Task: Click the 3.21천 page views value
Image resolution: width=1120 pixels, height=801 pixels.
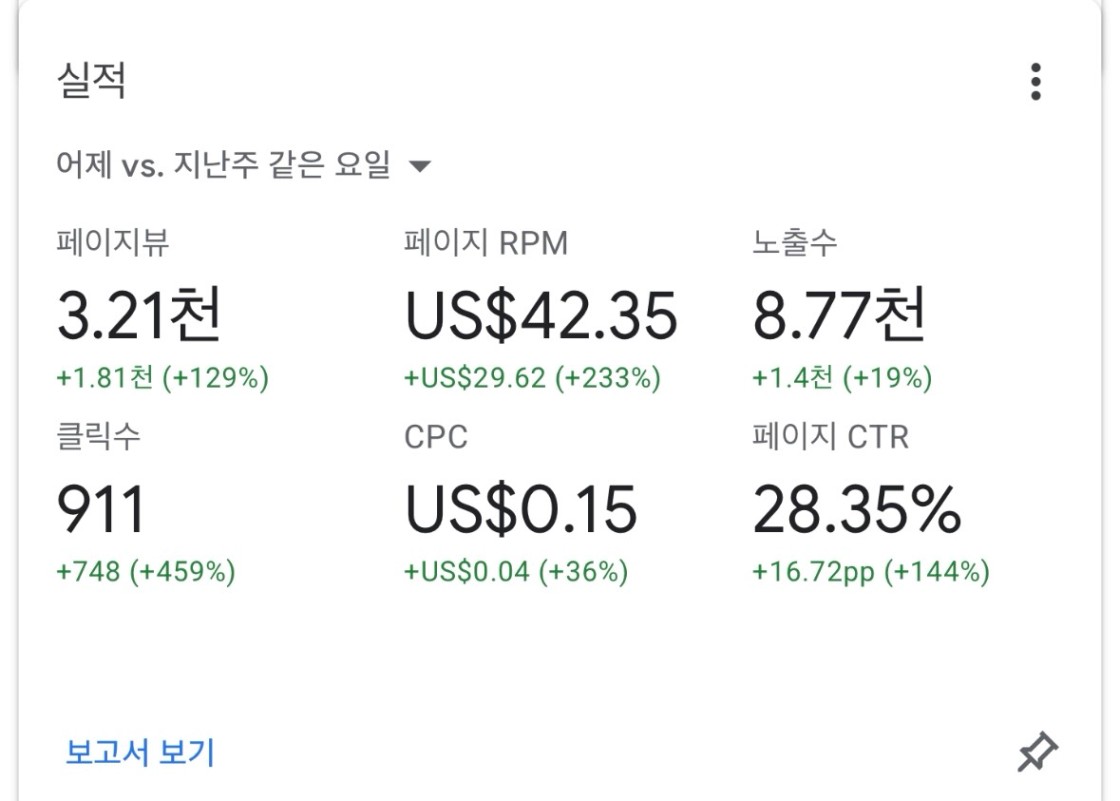Action: pos(139,315)
